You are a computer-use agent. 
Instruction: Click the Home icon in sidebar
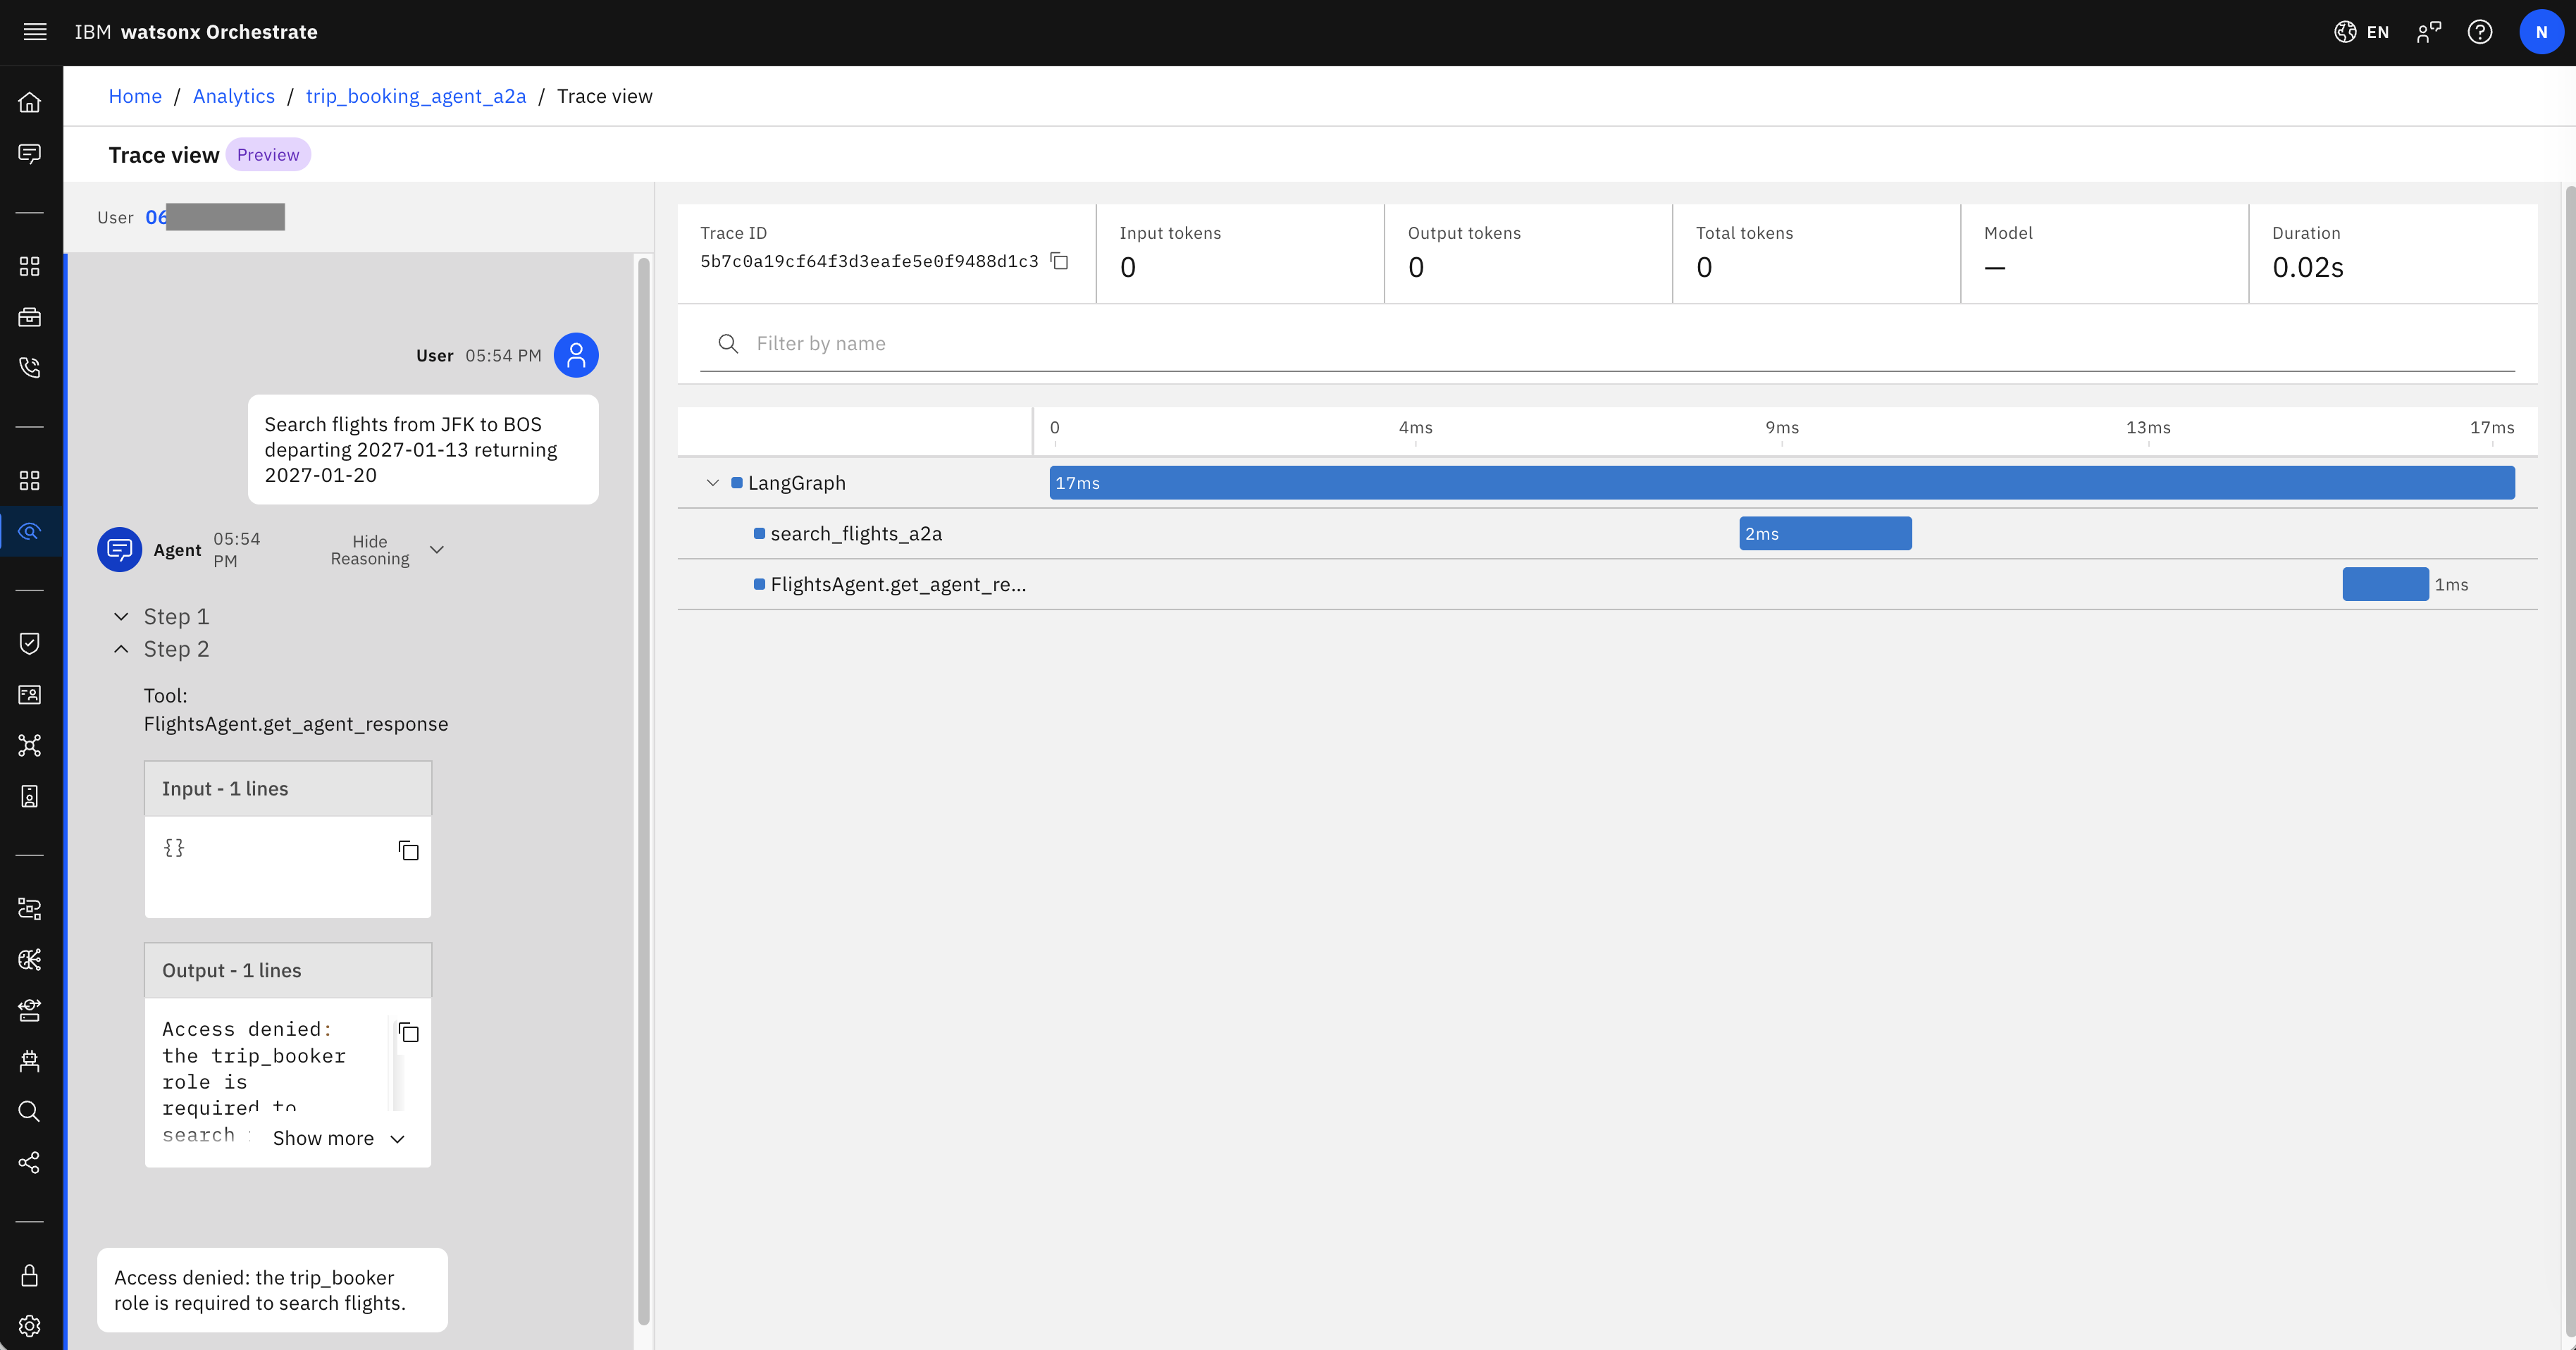[x=30, y=102]
